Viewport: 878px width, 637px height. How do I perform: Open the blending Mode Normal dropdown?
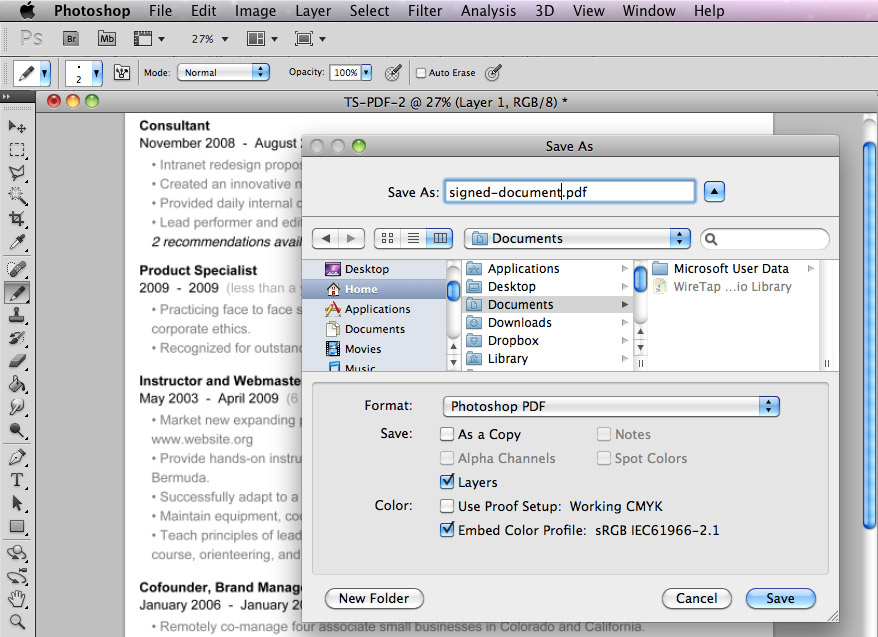pyautogui.click(x=223, y=72)
